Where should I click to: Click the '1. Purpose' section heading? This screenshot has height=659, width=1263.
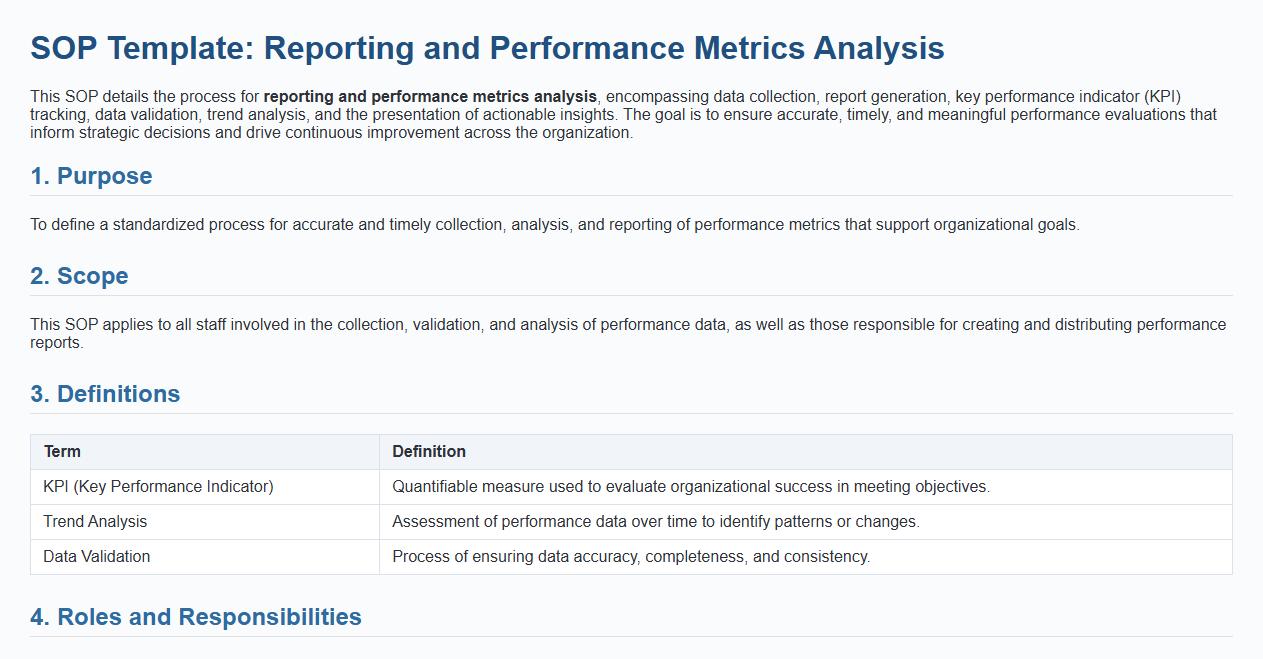(x=91, y=176)
